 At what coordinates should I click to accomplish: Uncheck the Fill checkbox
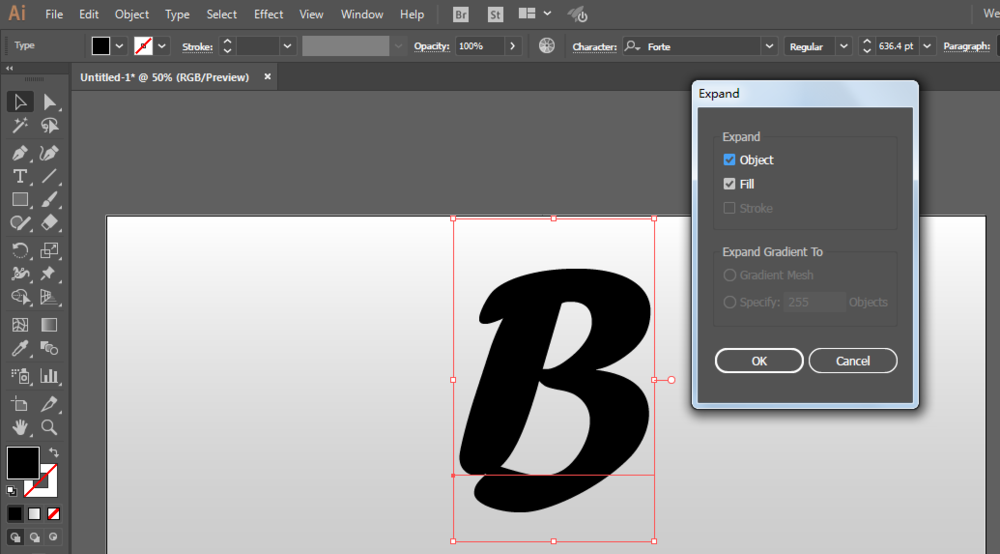[x=729, y=184]
